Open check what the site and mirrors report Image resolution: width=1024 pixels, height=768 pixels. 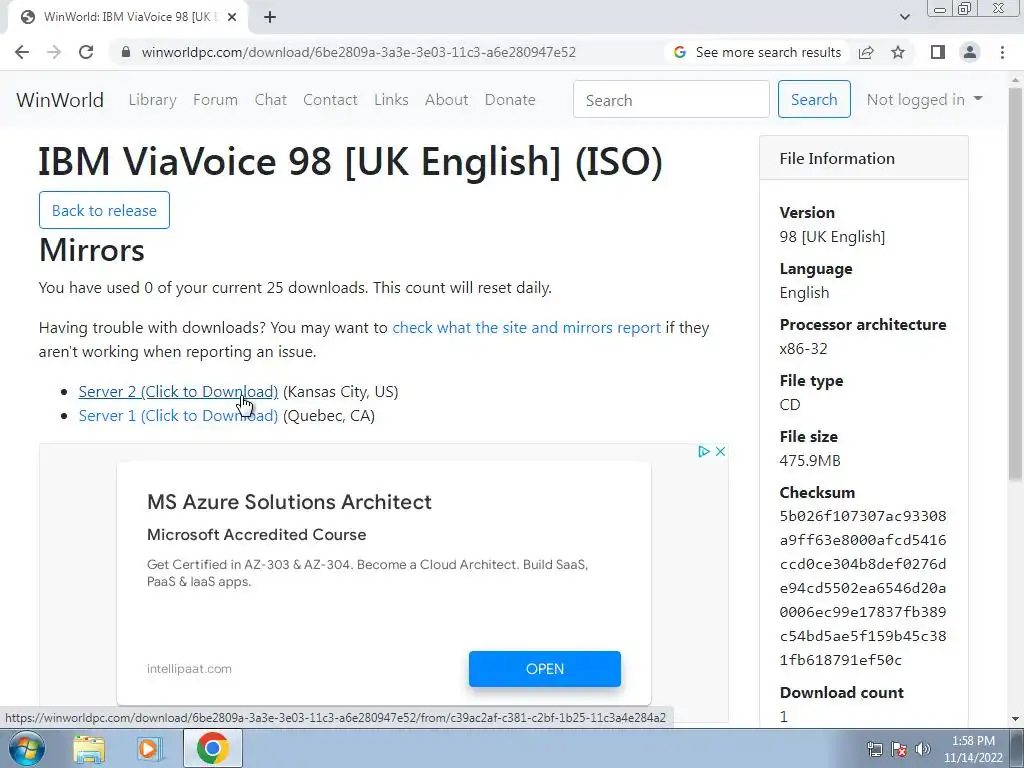click(526, 328)
